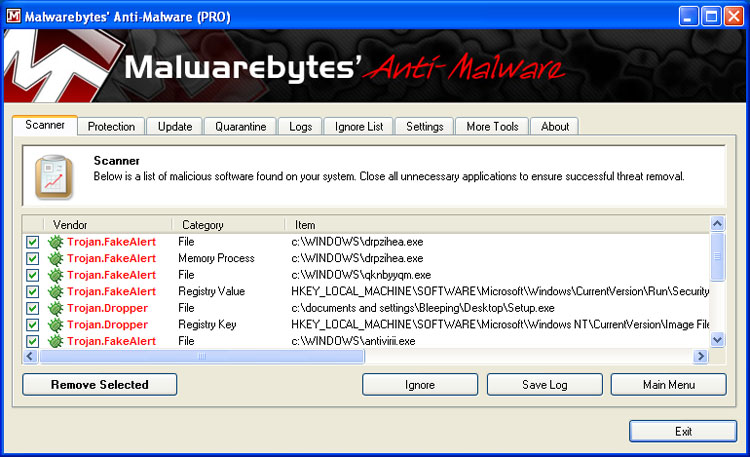The width and height of the screenshot is (750, 457).
Task: Click the results list scroll up arrow
Action: tap(717, 224)
